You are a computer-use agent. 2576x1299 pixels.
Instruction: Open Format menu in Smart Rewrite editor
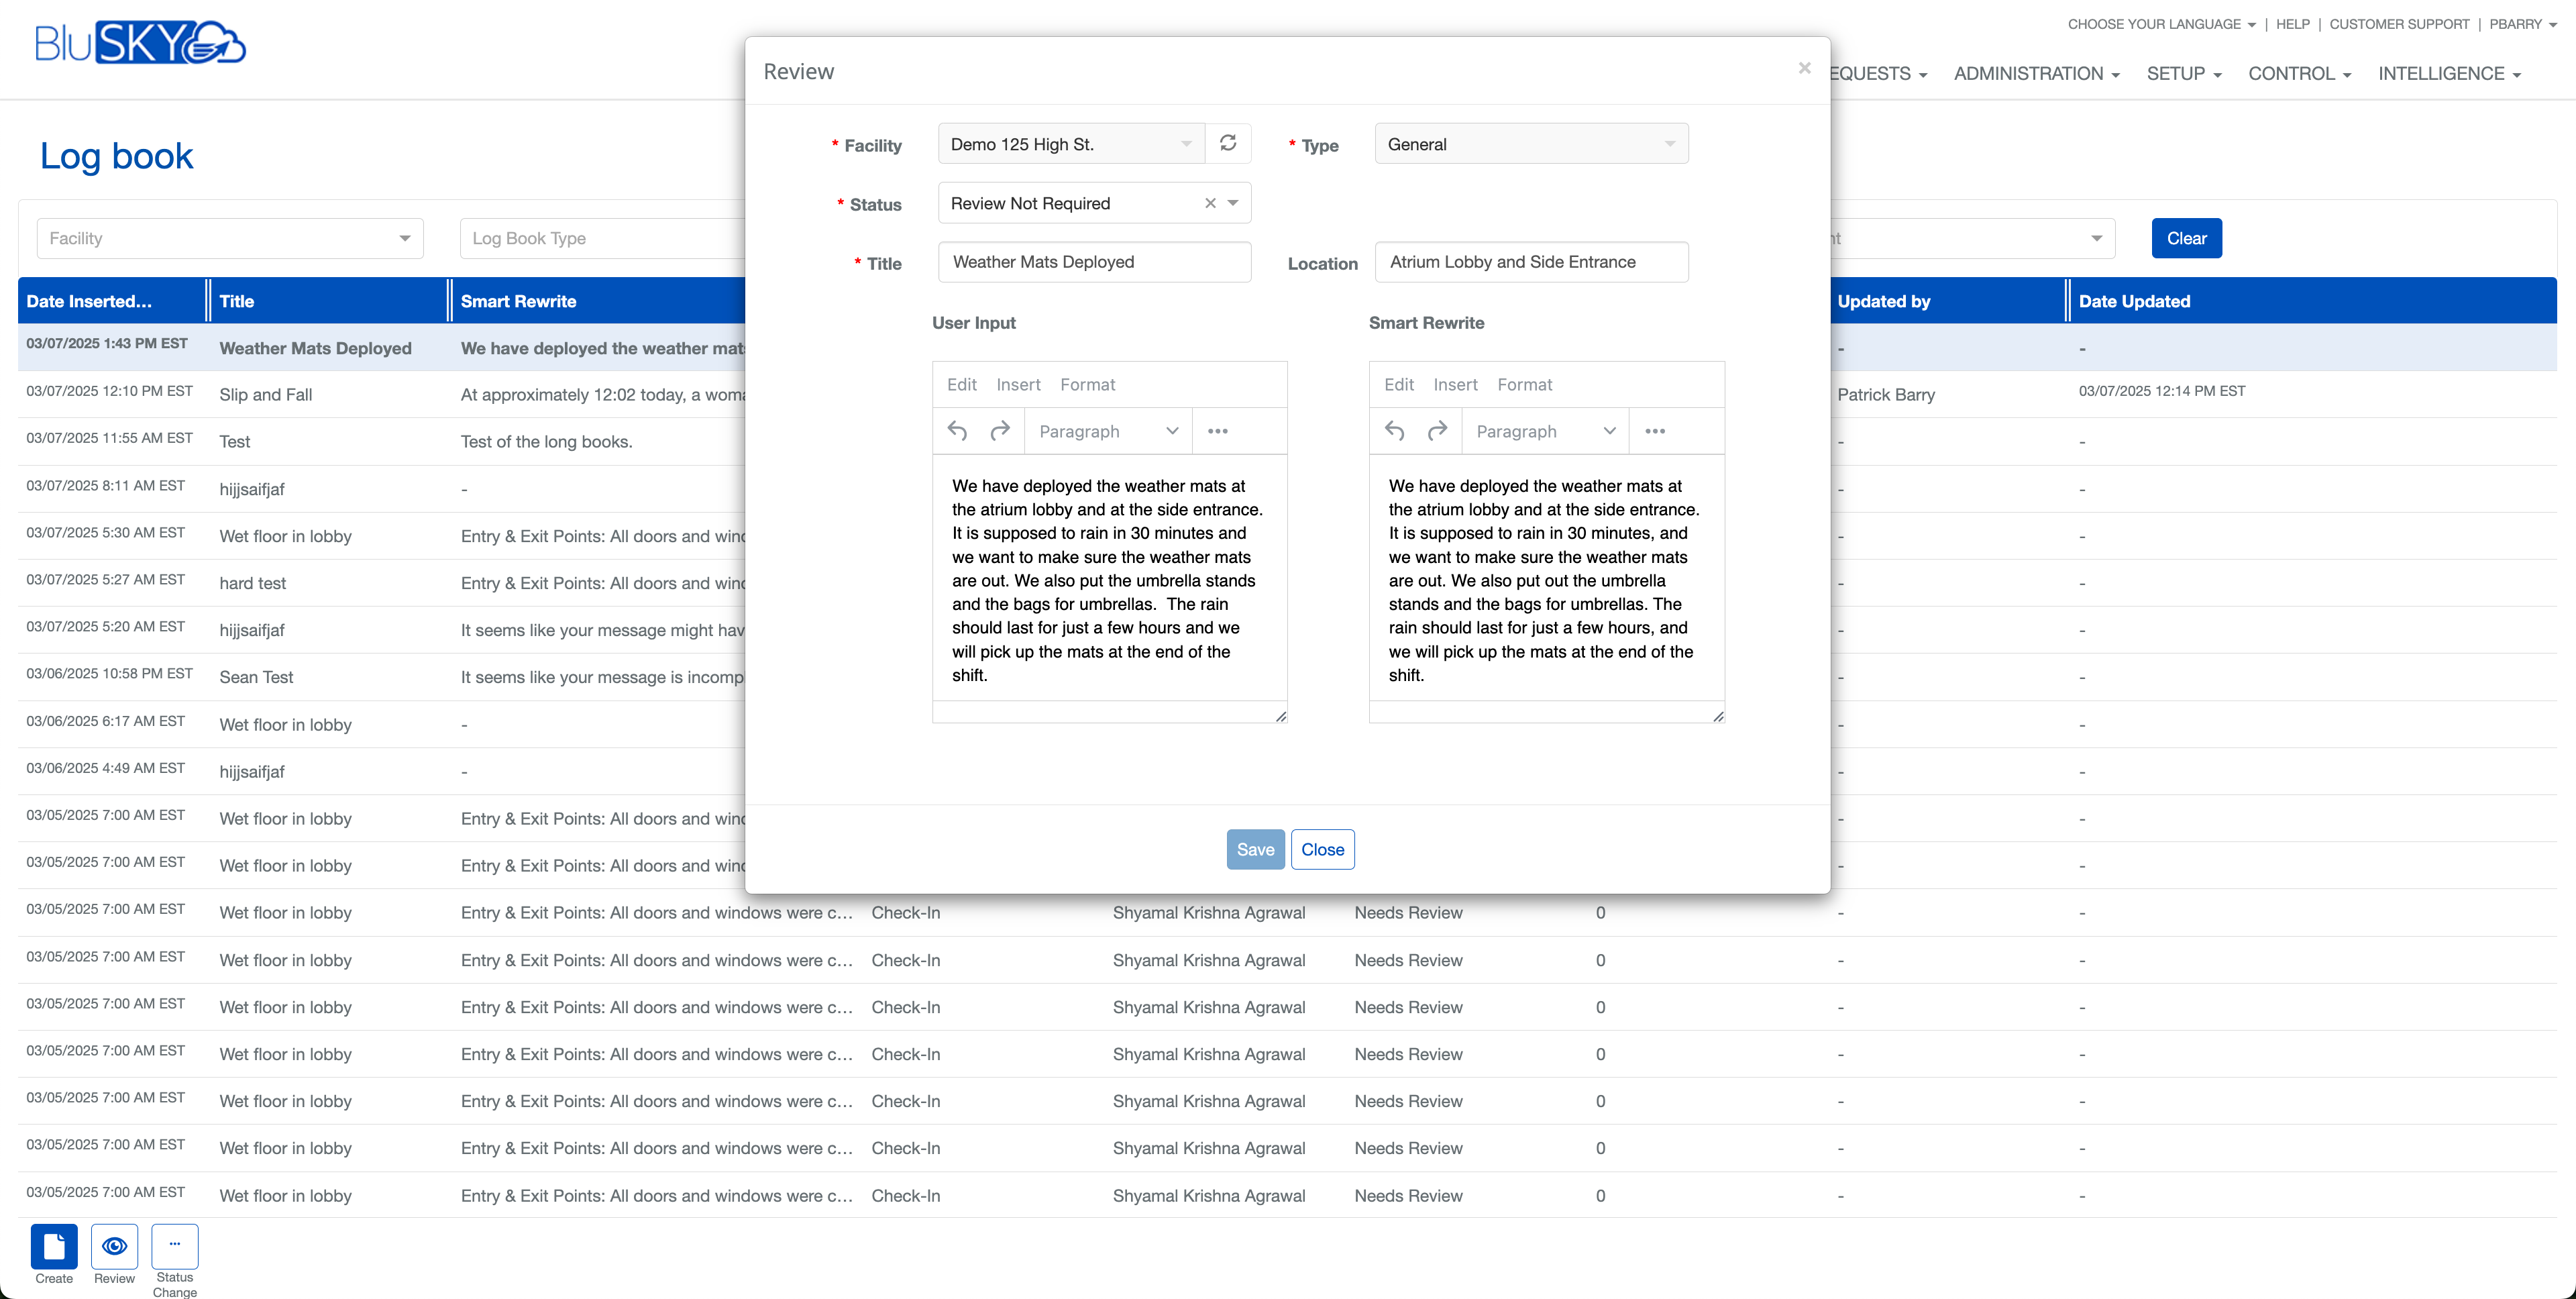1524,384
